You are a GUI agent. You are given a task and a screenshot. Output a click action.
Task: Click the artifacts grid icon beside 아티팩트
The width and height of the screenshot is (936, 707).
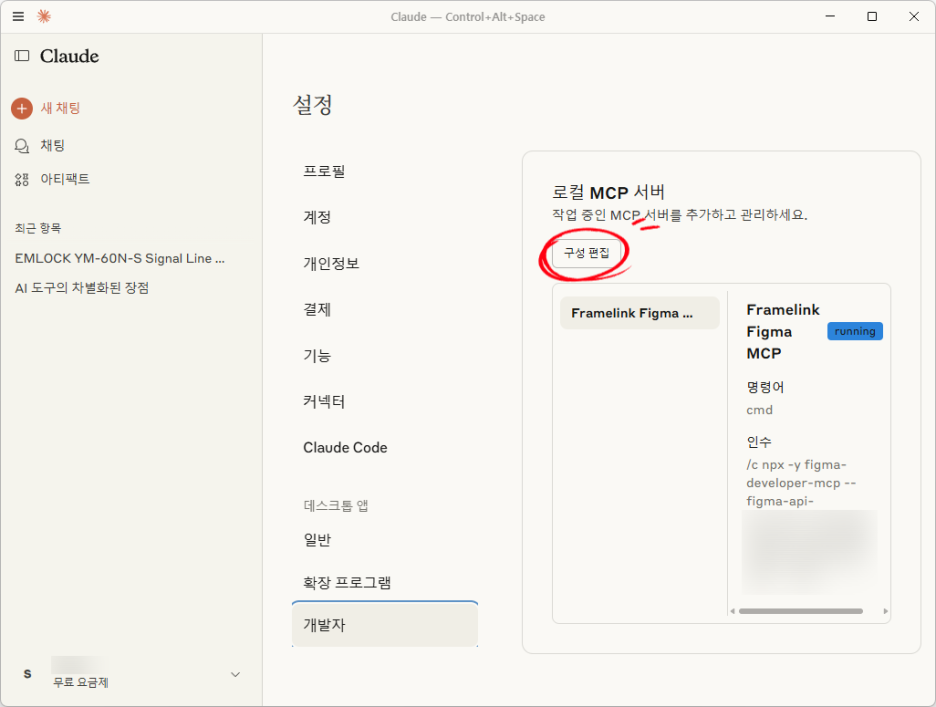tap(22, 179)
